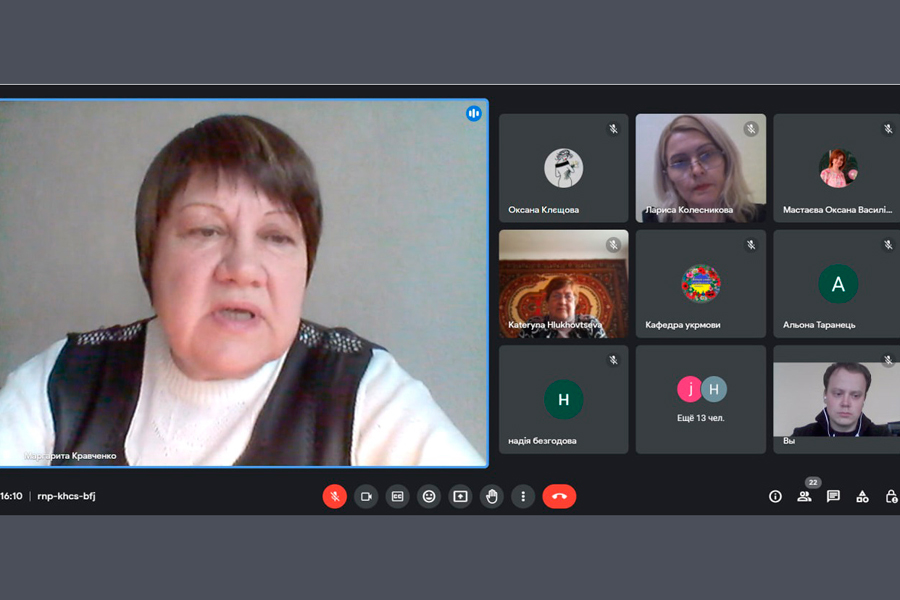Start presenting with share screen icon
This screenshot has width=900, height=600.
pyautogui.click(x=460, y=497)
